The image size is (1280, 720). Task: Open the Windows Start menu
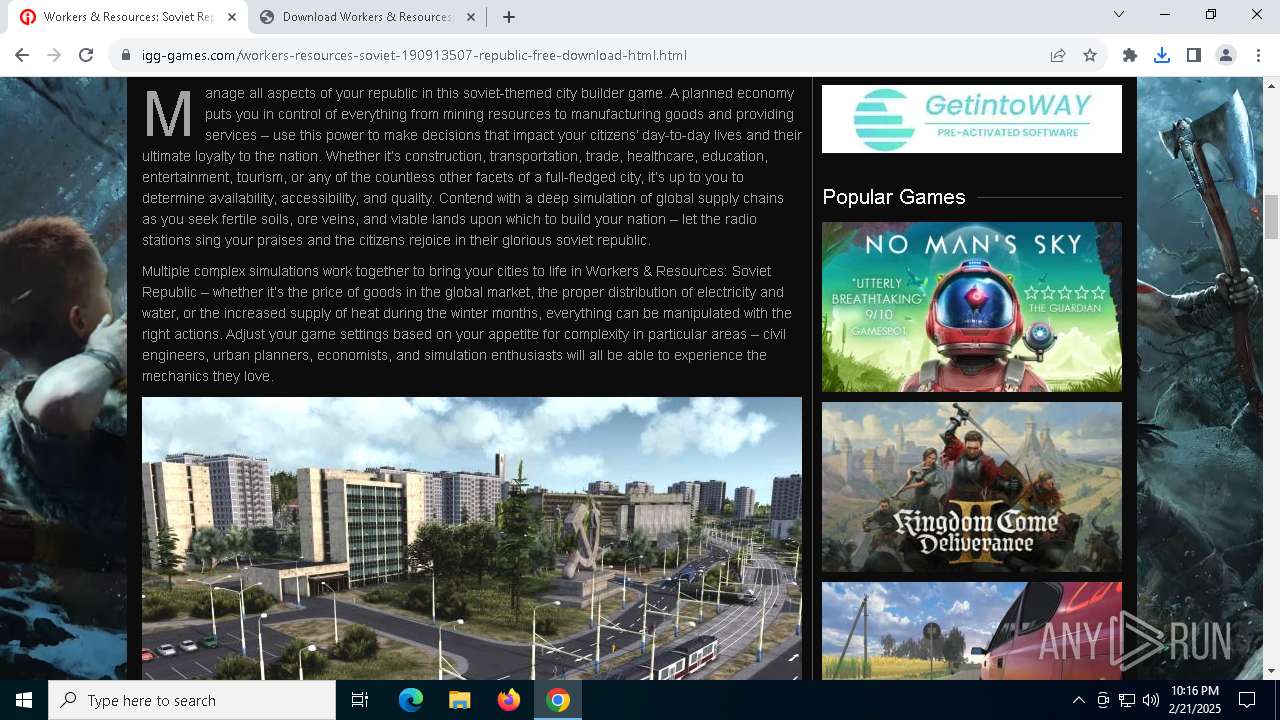[x=24, y=700]
